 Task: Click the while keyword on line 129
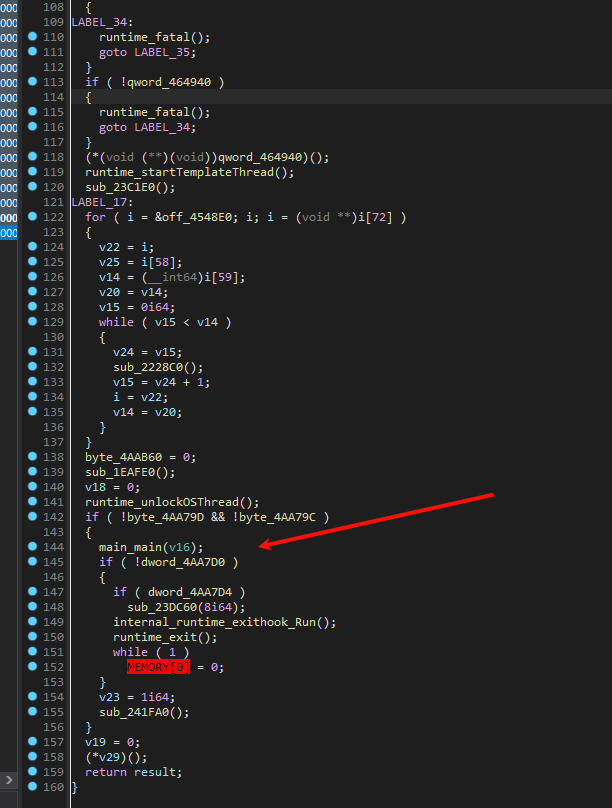116,322
